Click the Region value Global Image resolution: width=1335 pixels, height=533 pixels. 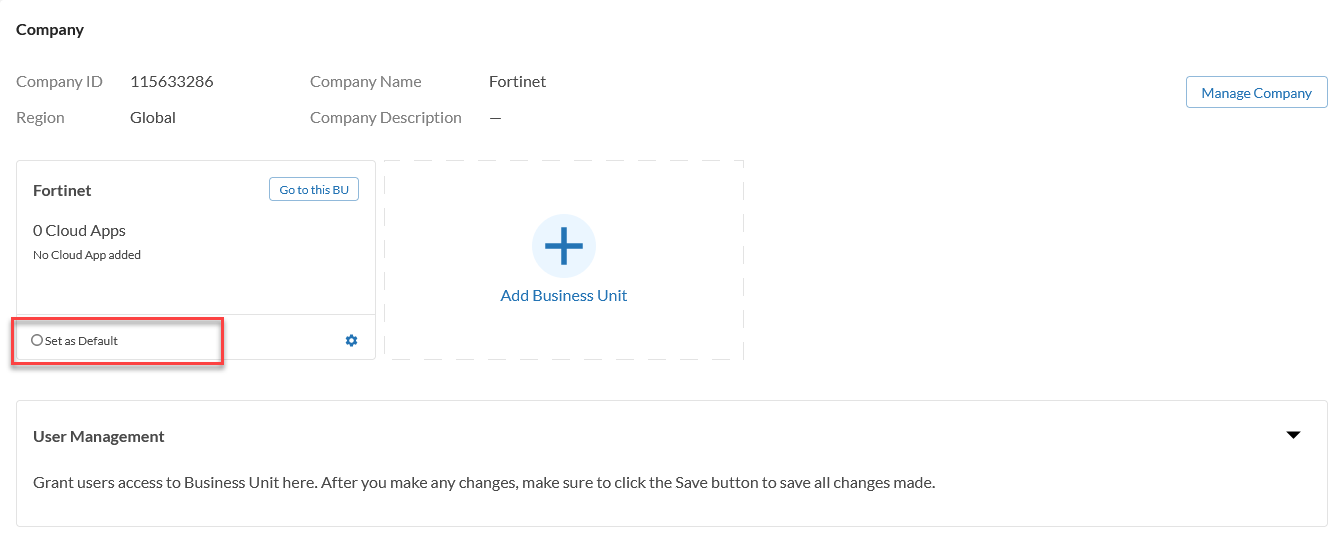pyautogui.click(x=153, y=118)
